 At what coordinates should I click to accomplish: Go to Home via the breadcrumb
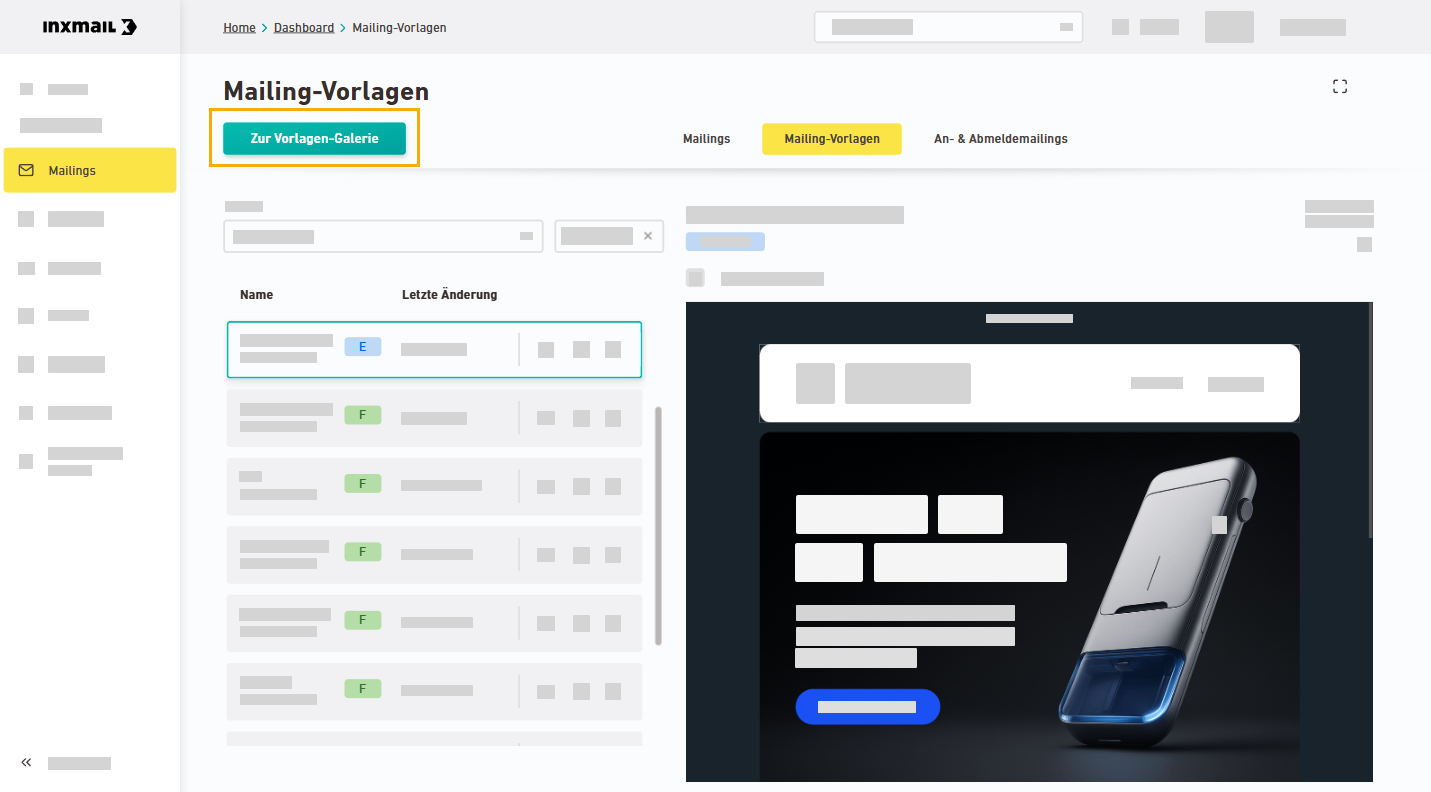pos(239,28)
